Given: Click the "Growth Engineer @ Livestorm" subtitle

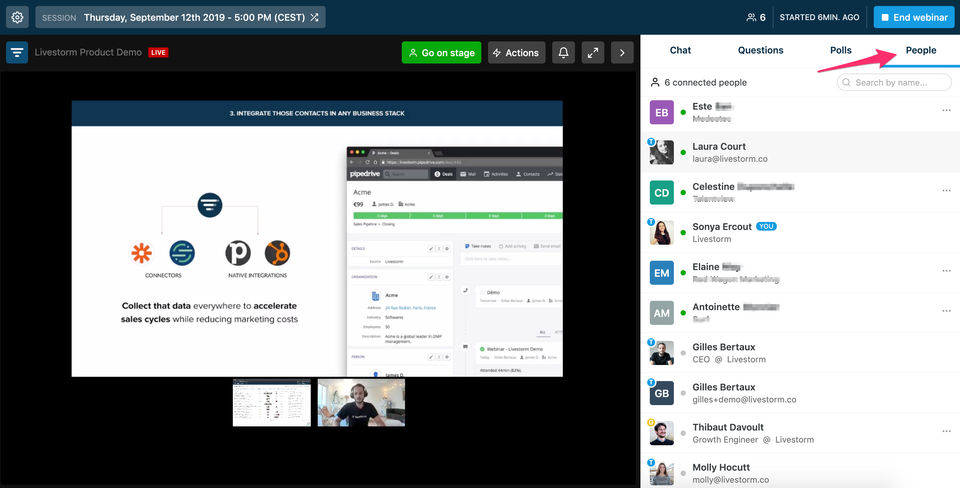Looking at the screenshot, I should (x=753, y=440).
